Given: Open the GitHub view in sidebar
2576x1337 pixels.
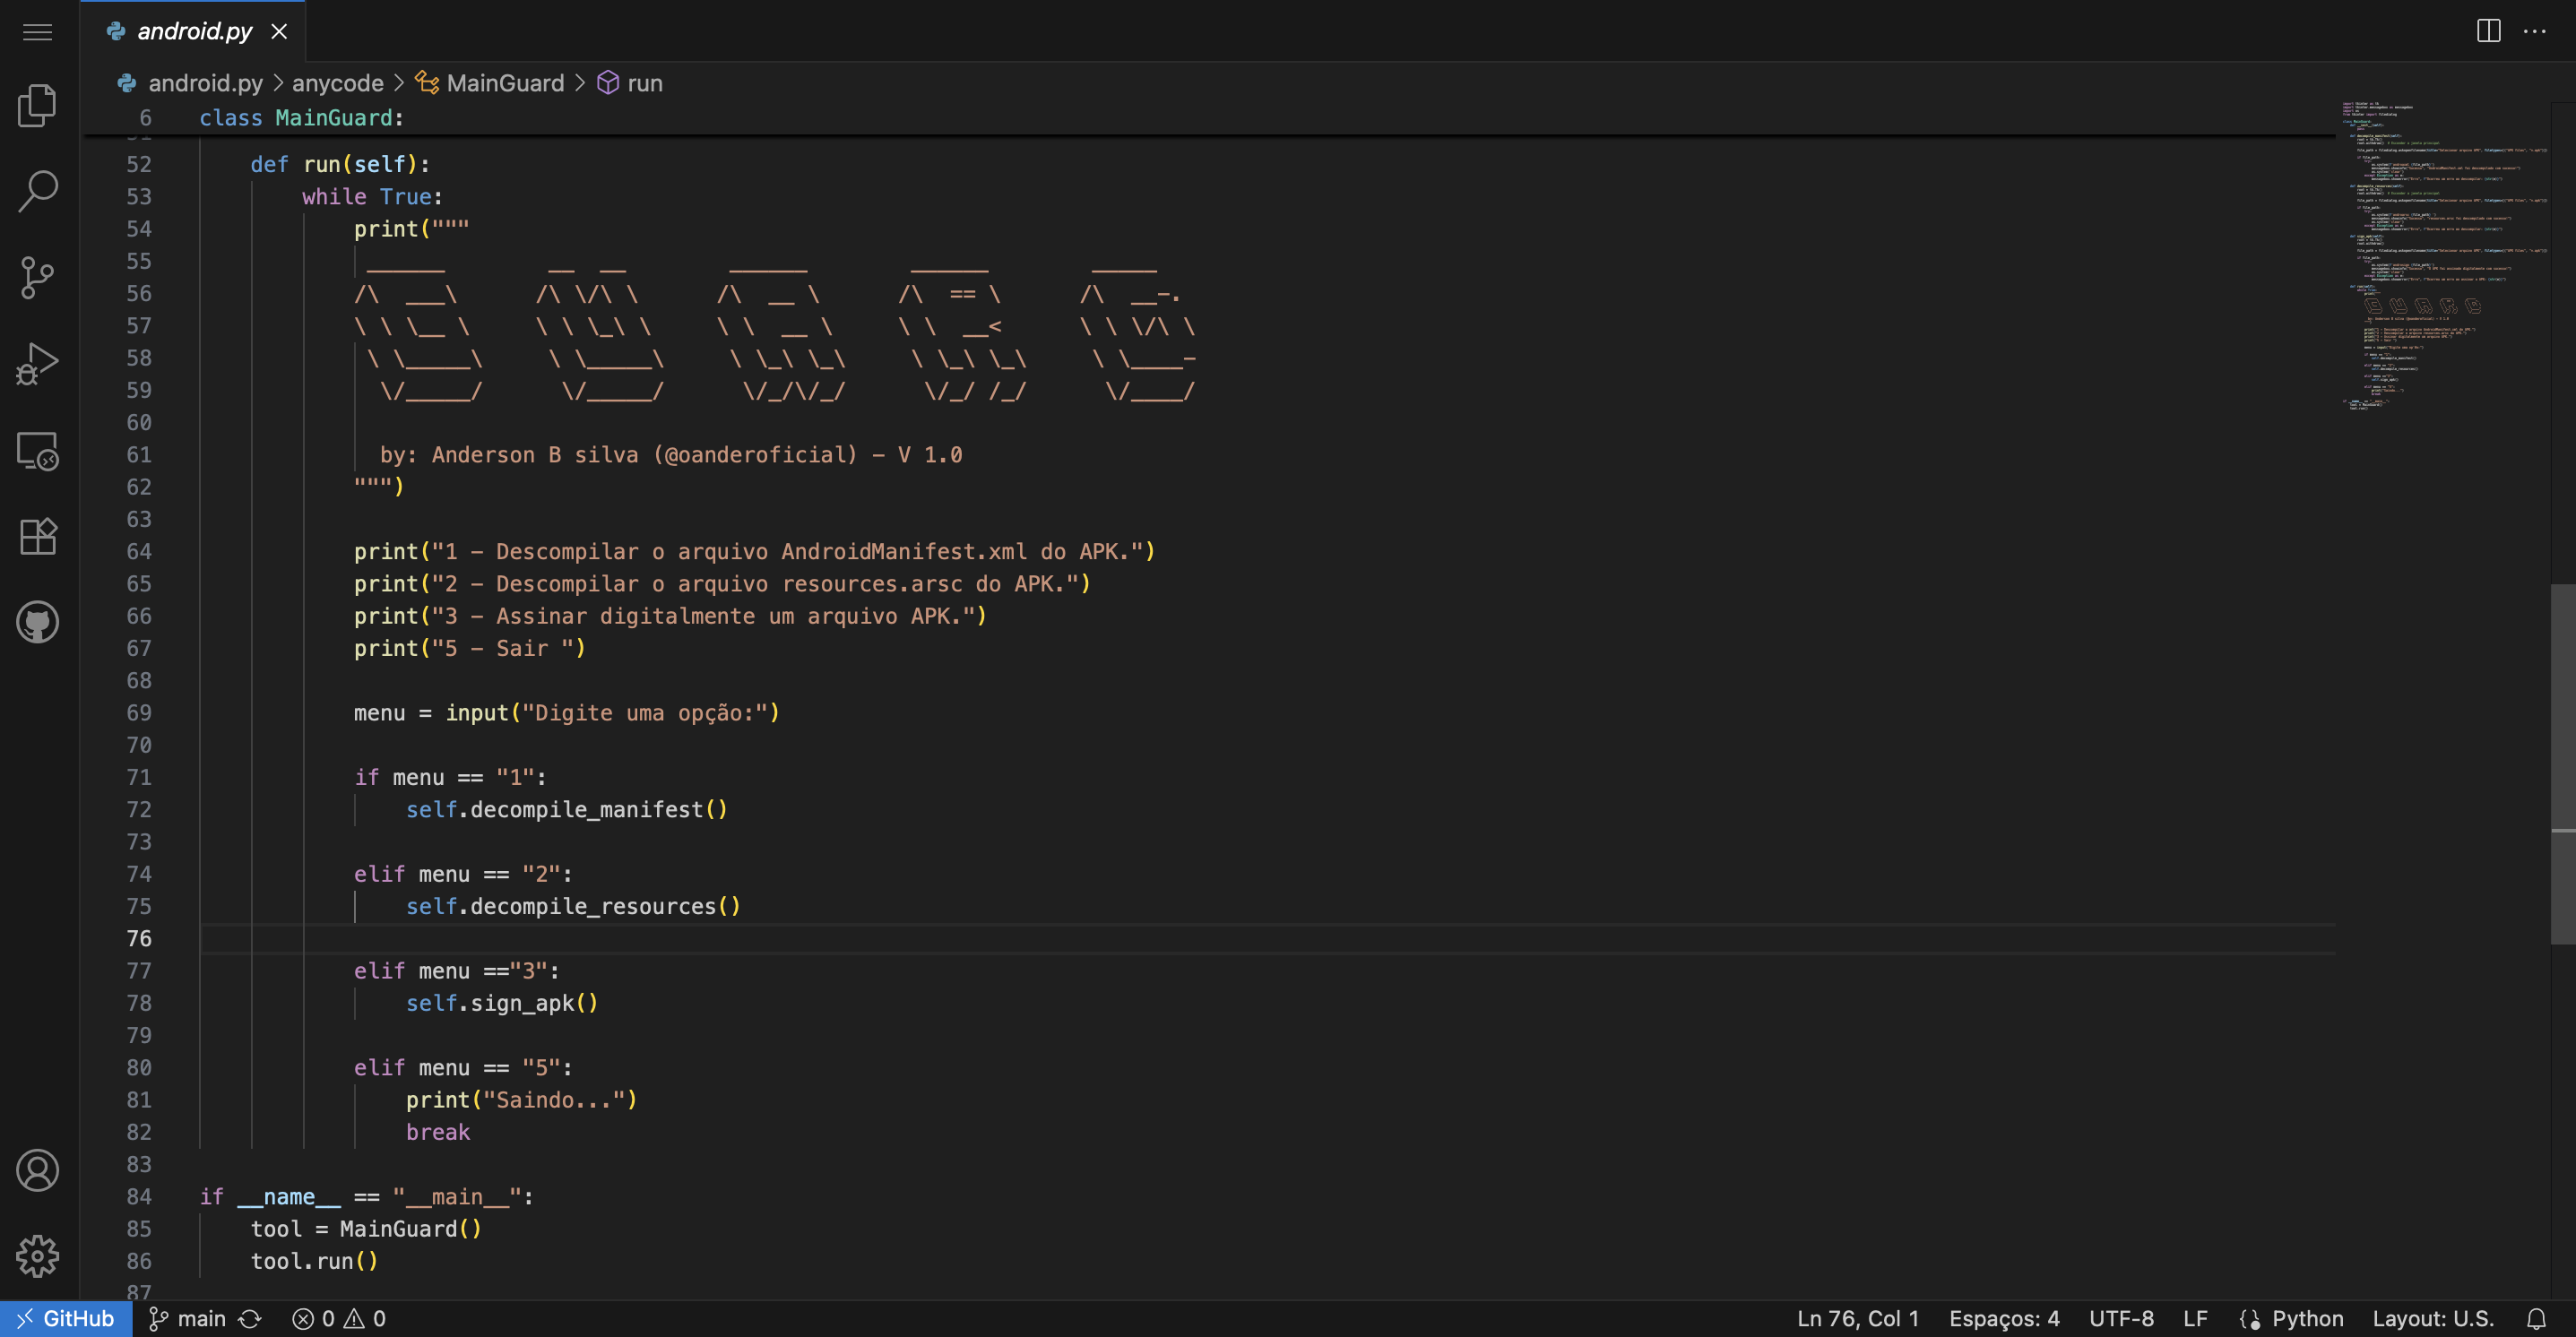Looking at the screenshot, I should point(38,622).
